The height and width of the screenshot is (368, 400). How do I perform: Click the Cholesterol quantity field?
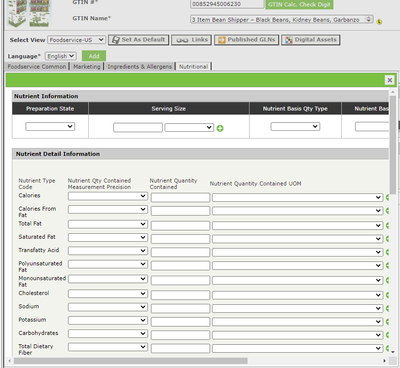180,295
